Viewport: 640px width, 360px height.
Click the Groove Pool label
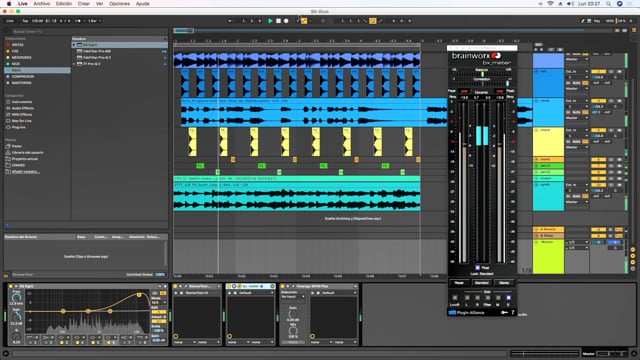click(22, 275)
